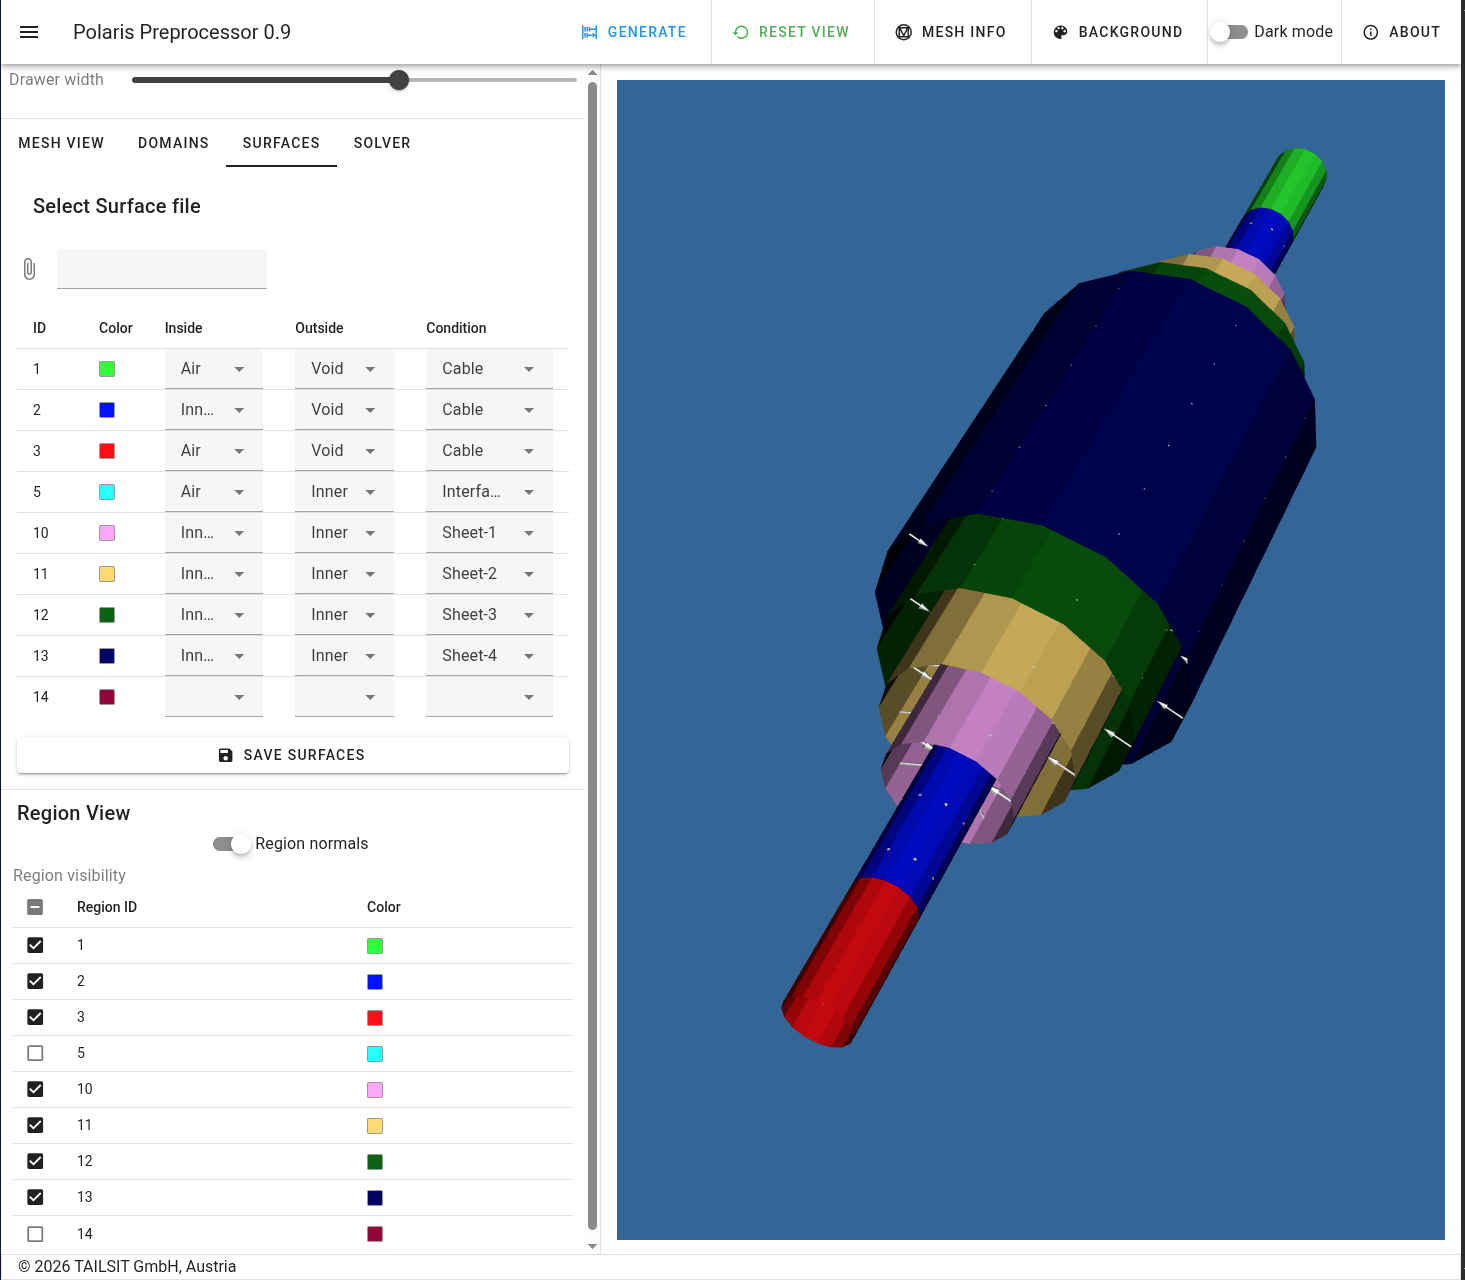The height and width of the screenshot is (1280, 1465).
Task: Uncheck visibility for region 13
Action: (35, 1197)
